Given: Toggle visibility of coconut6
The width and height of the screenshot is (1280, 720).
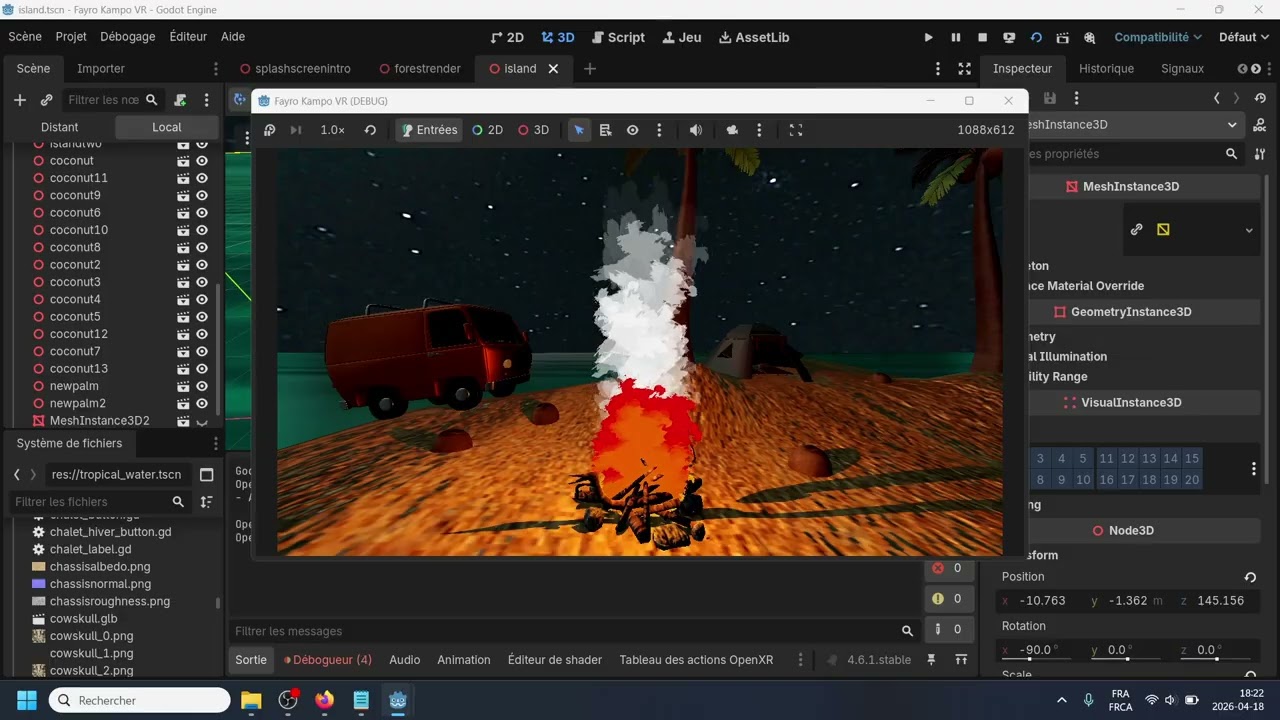Looking at the screenshot, I should [x=202, y=212].
